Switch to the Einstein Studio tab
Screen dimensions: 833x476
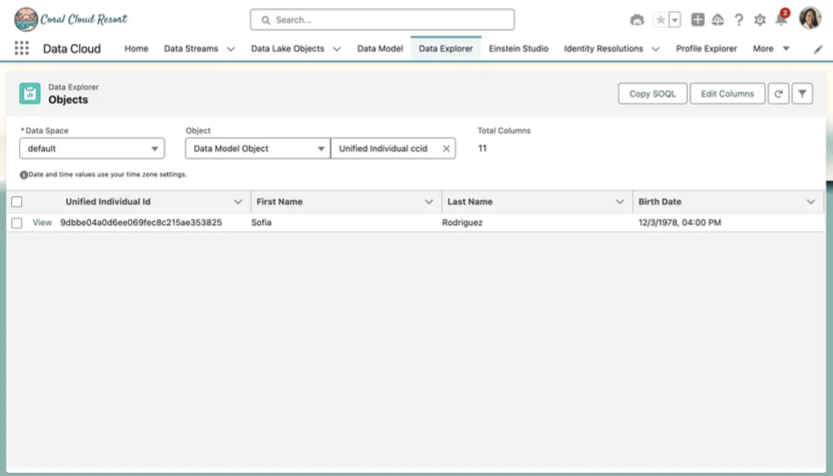518,48
